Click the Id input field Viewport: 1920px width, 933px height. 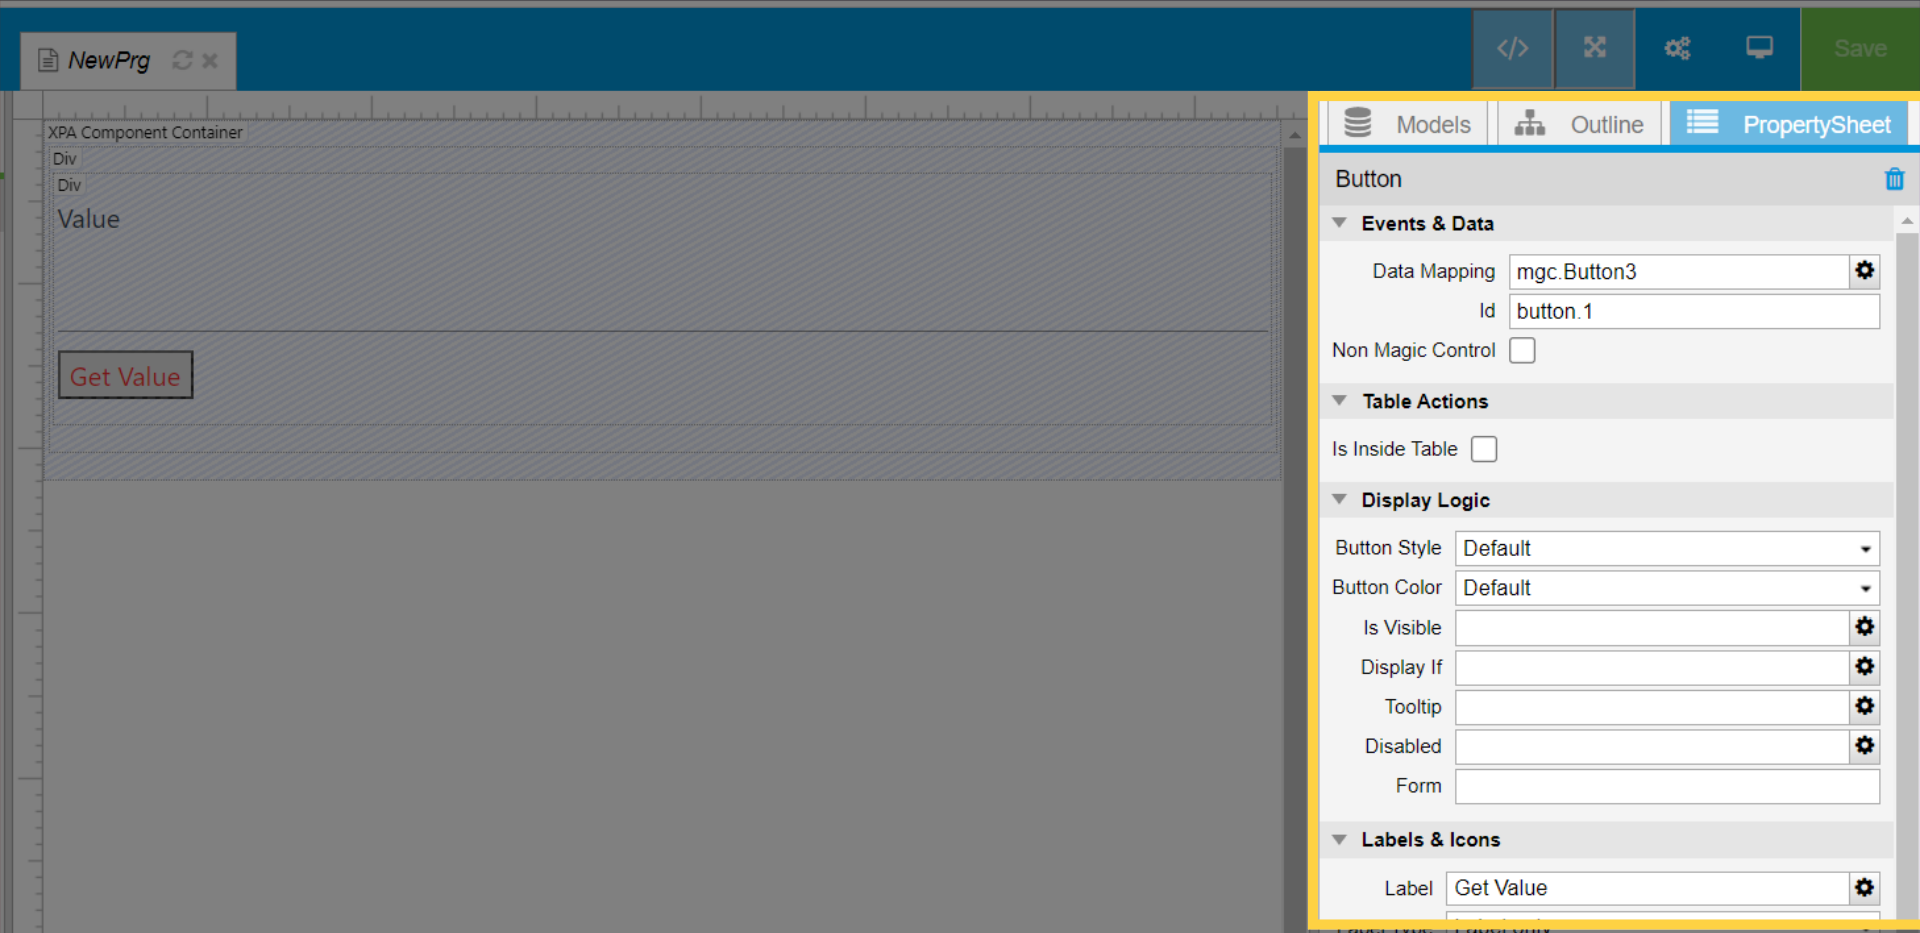click(x=1693, y=312)
